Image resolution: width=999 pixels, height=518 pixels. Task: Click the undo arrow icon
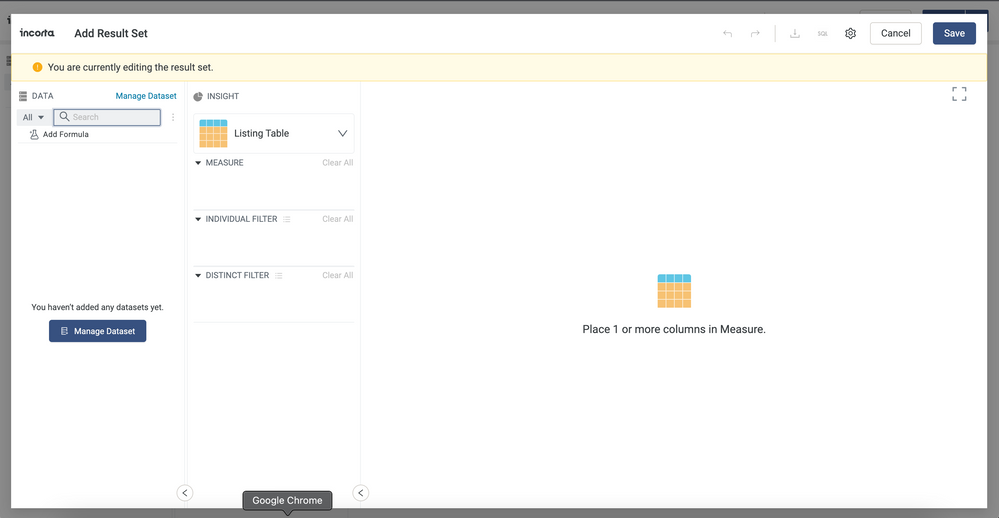click(727, 34)
